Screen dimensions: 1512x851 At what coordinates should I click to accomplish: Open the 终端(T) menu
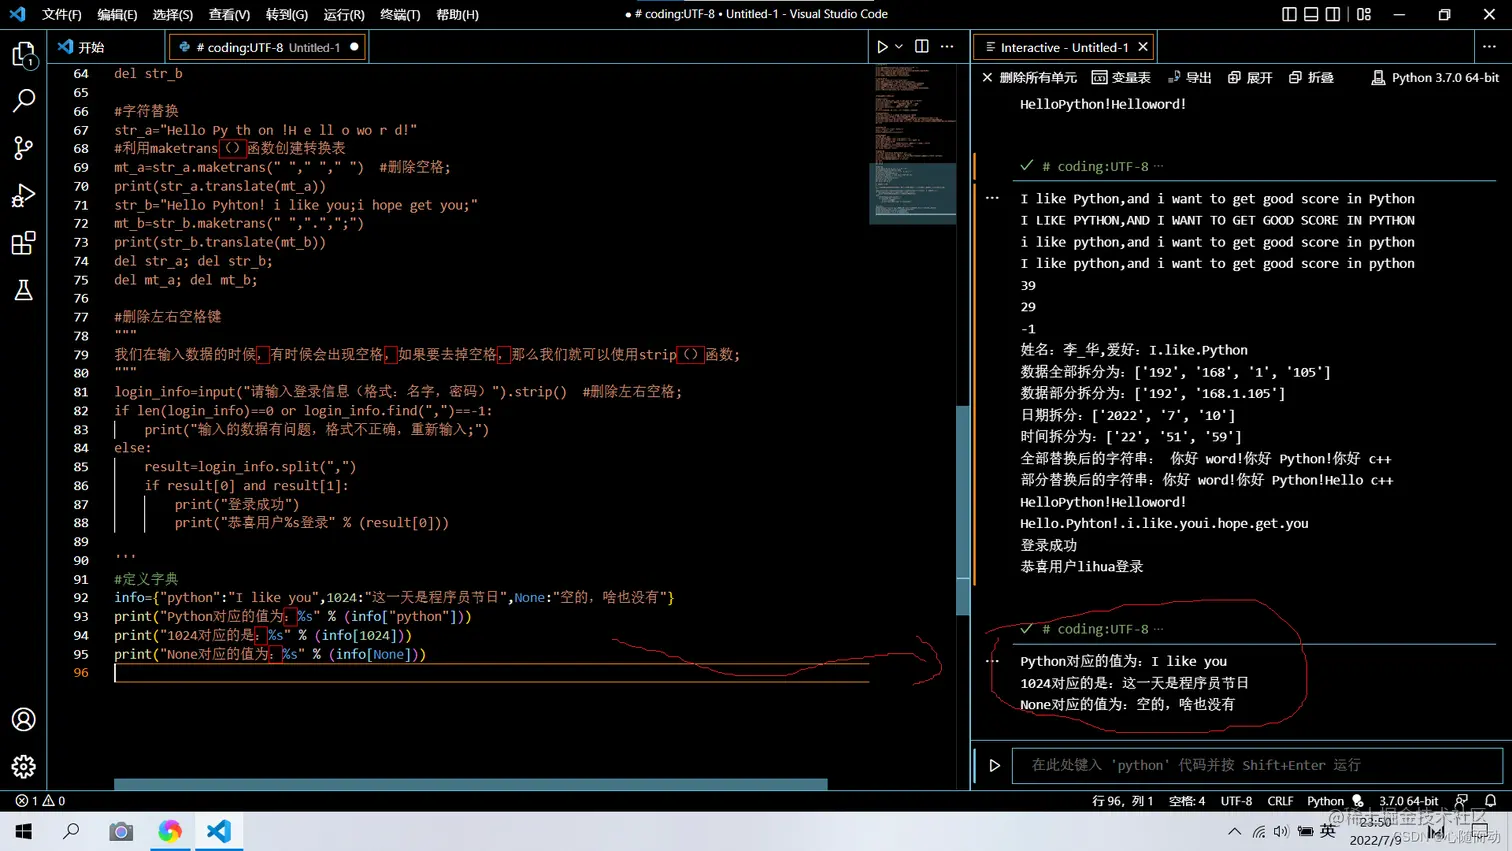coord(400,14)
